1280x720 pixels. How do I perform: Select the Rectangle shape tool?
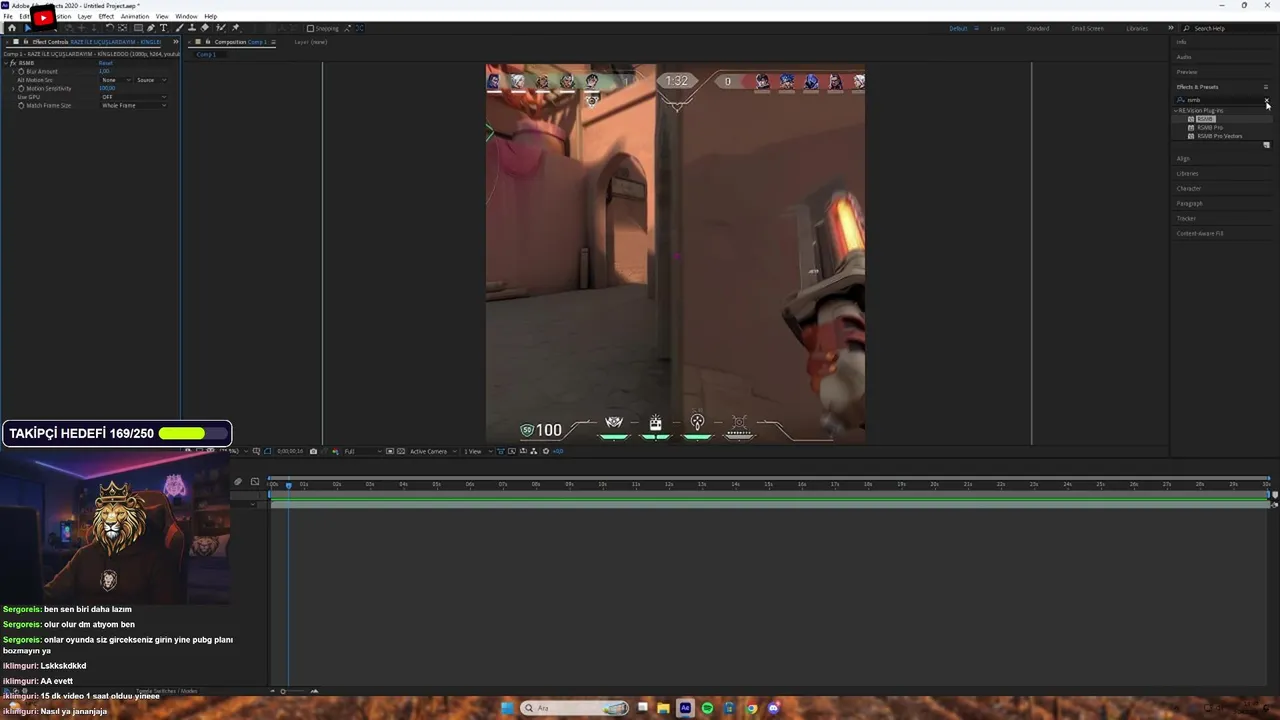click(x=138, y=28)
